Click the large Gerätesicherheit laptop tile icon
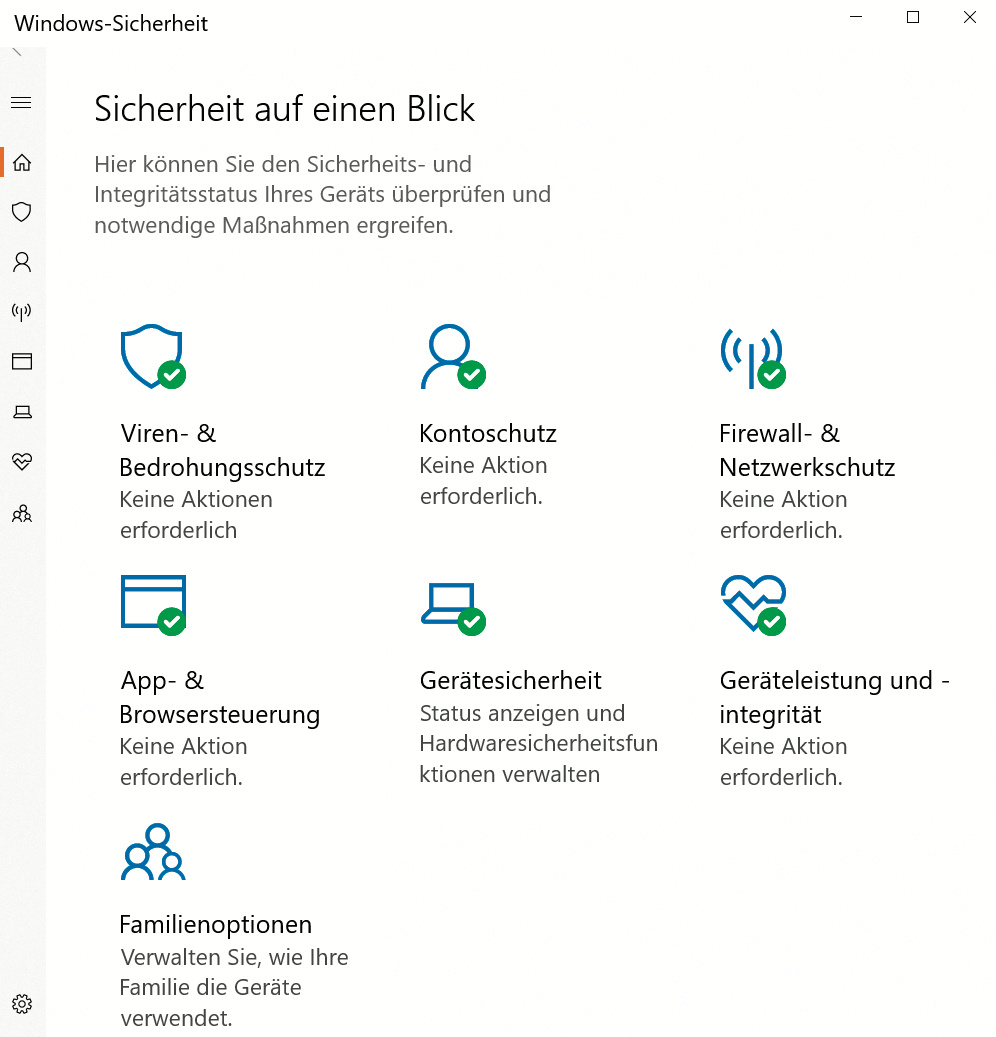 (450, 604)
